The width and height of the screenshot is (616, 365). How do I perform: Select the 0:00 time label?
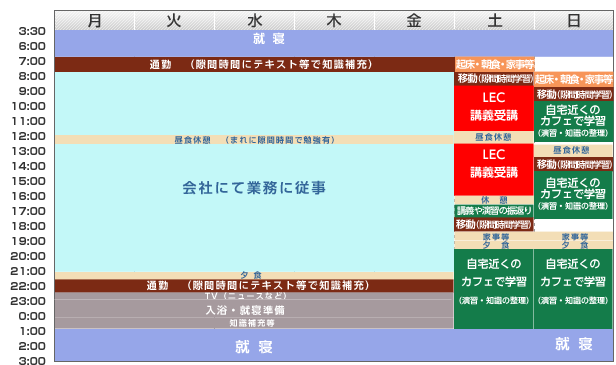point(32,316)
